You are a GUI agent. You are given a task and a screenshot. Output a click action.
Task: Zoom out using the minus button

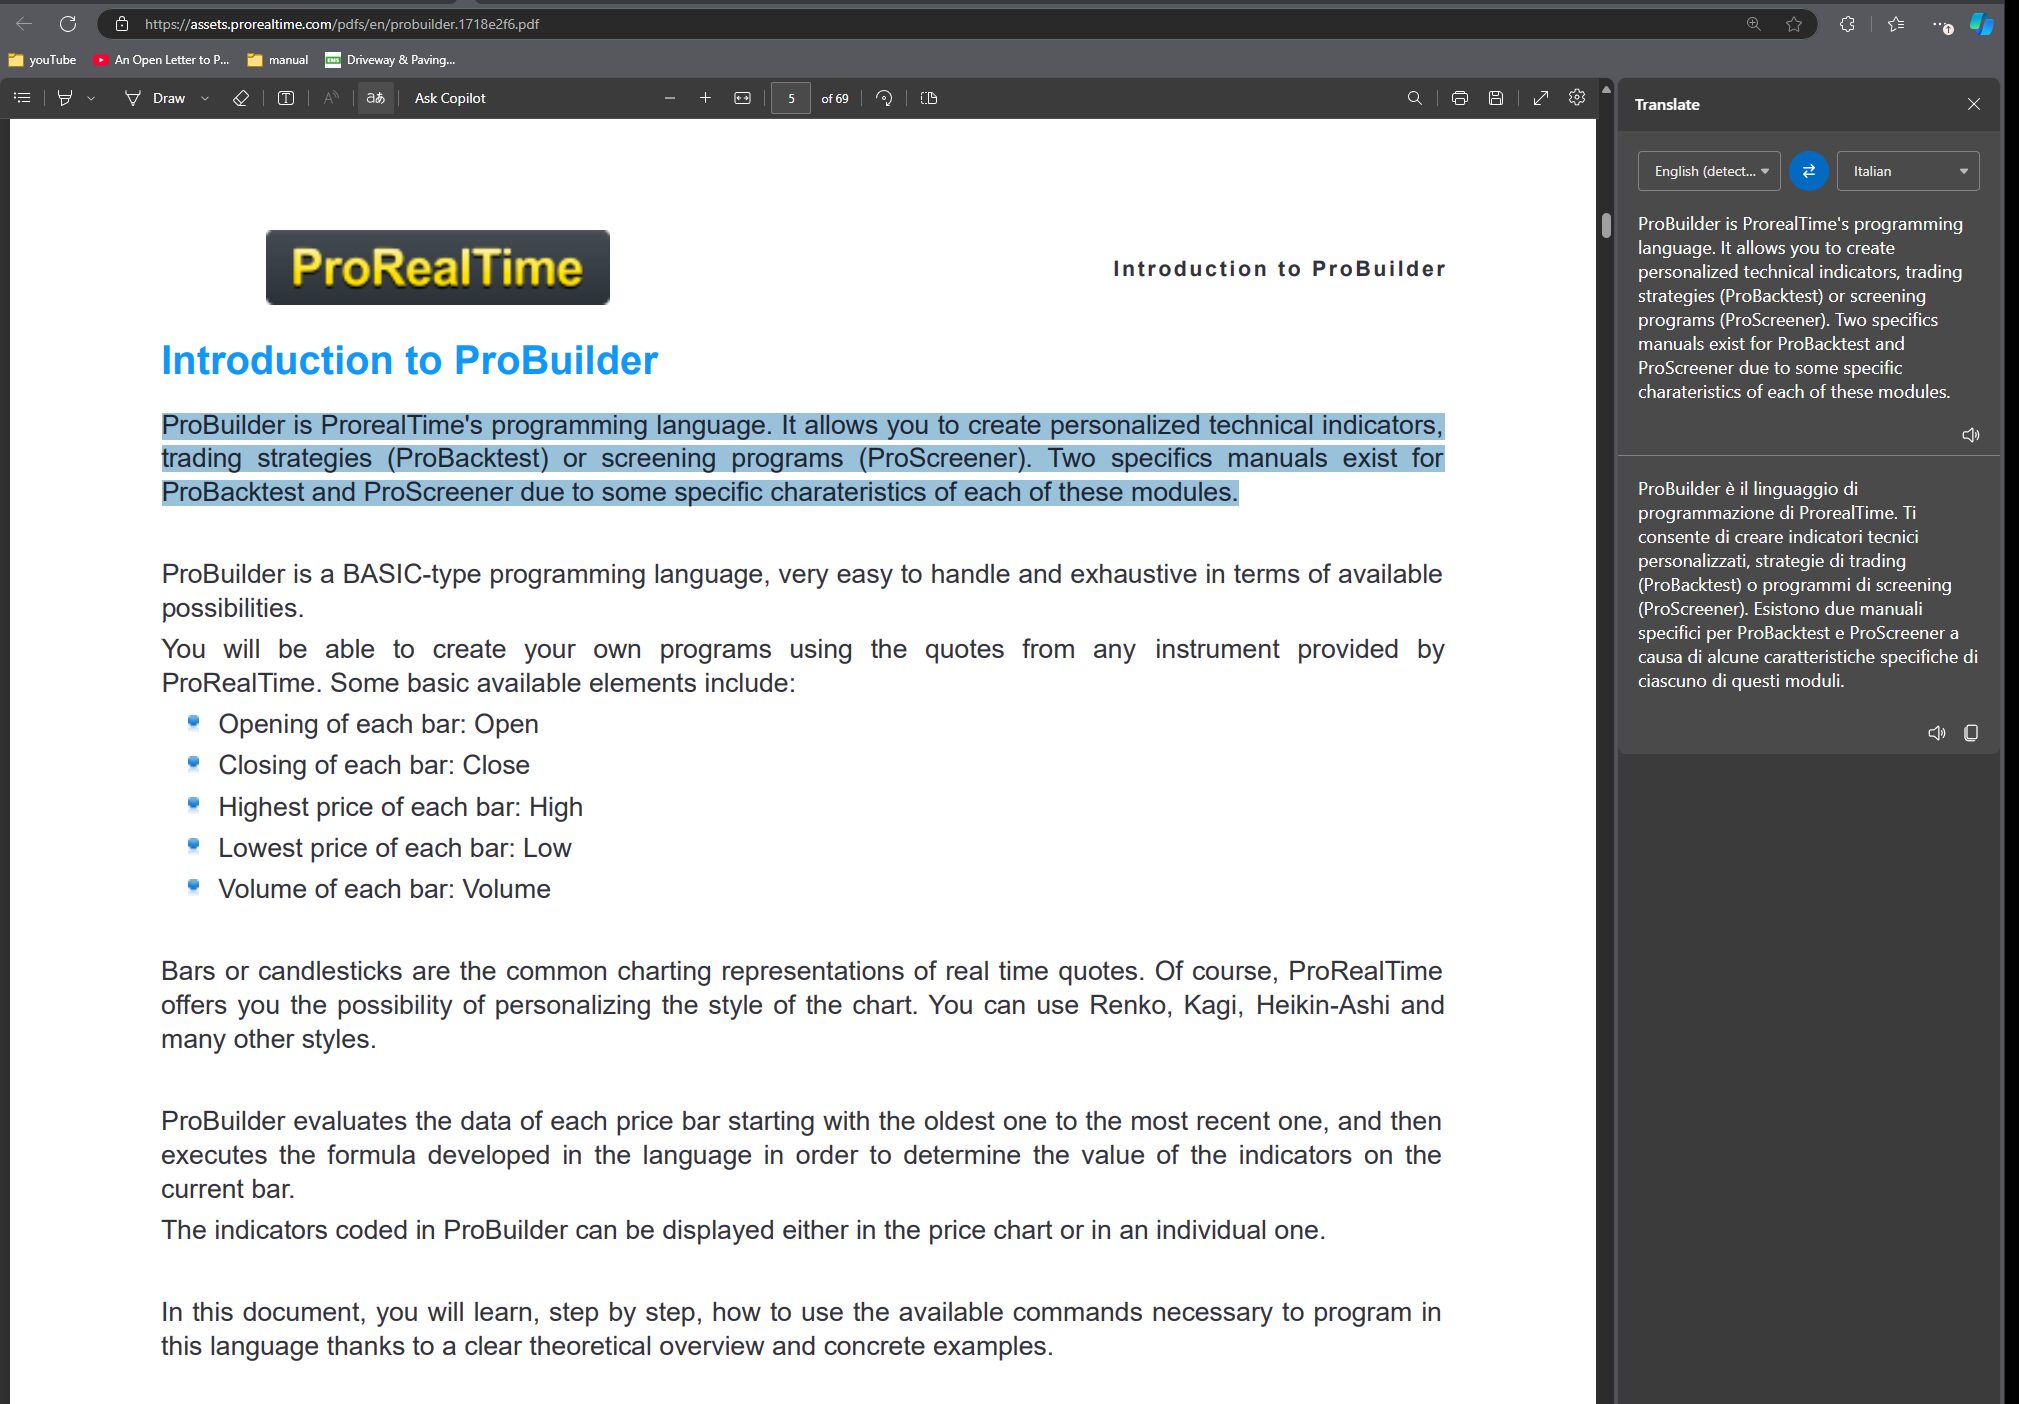pos(670,98)
